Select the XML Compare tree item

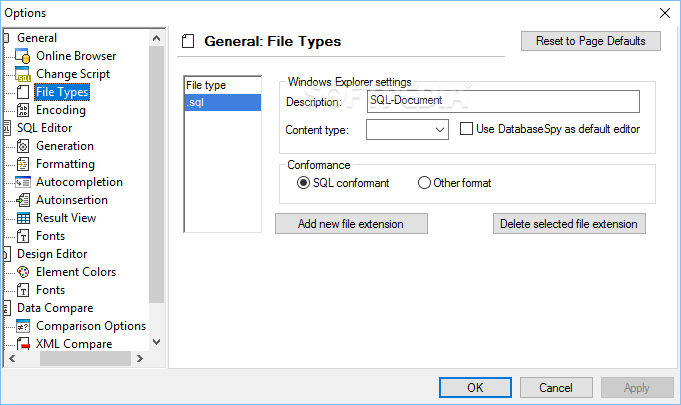click(74, 344)
